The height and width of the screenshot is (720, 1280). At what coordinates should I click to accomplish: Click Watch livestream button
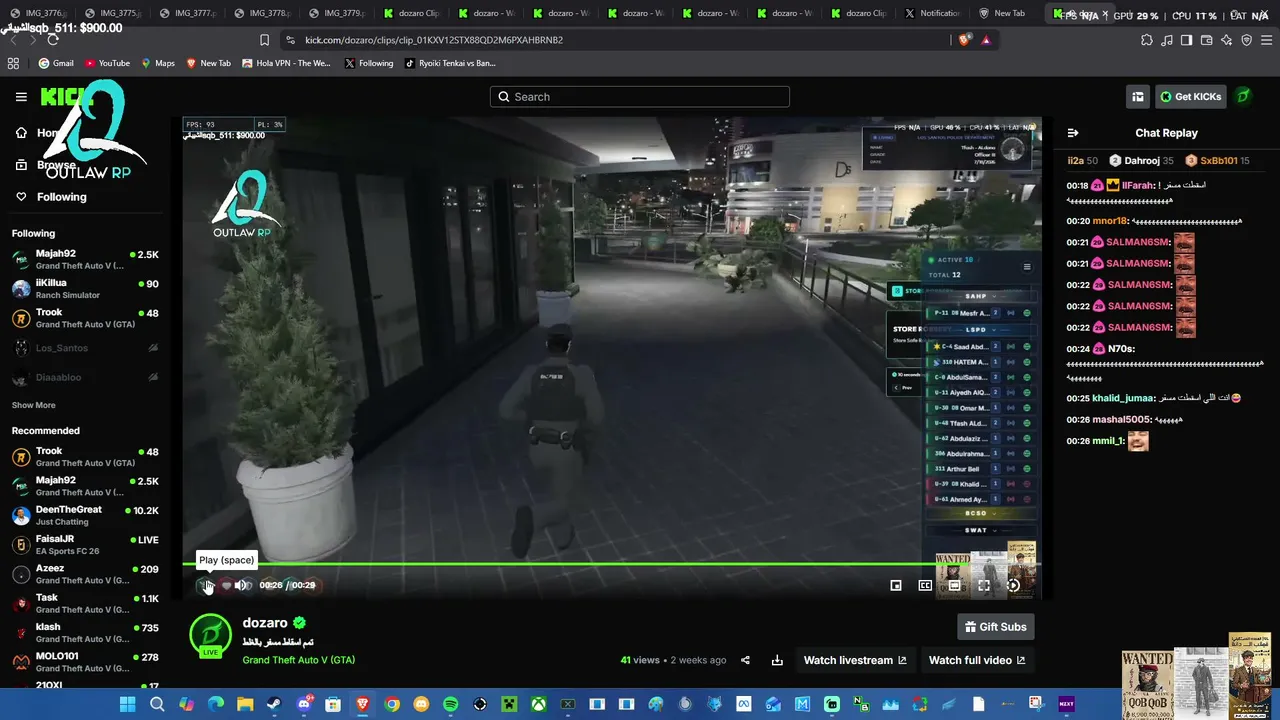(x=855, y=660)
